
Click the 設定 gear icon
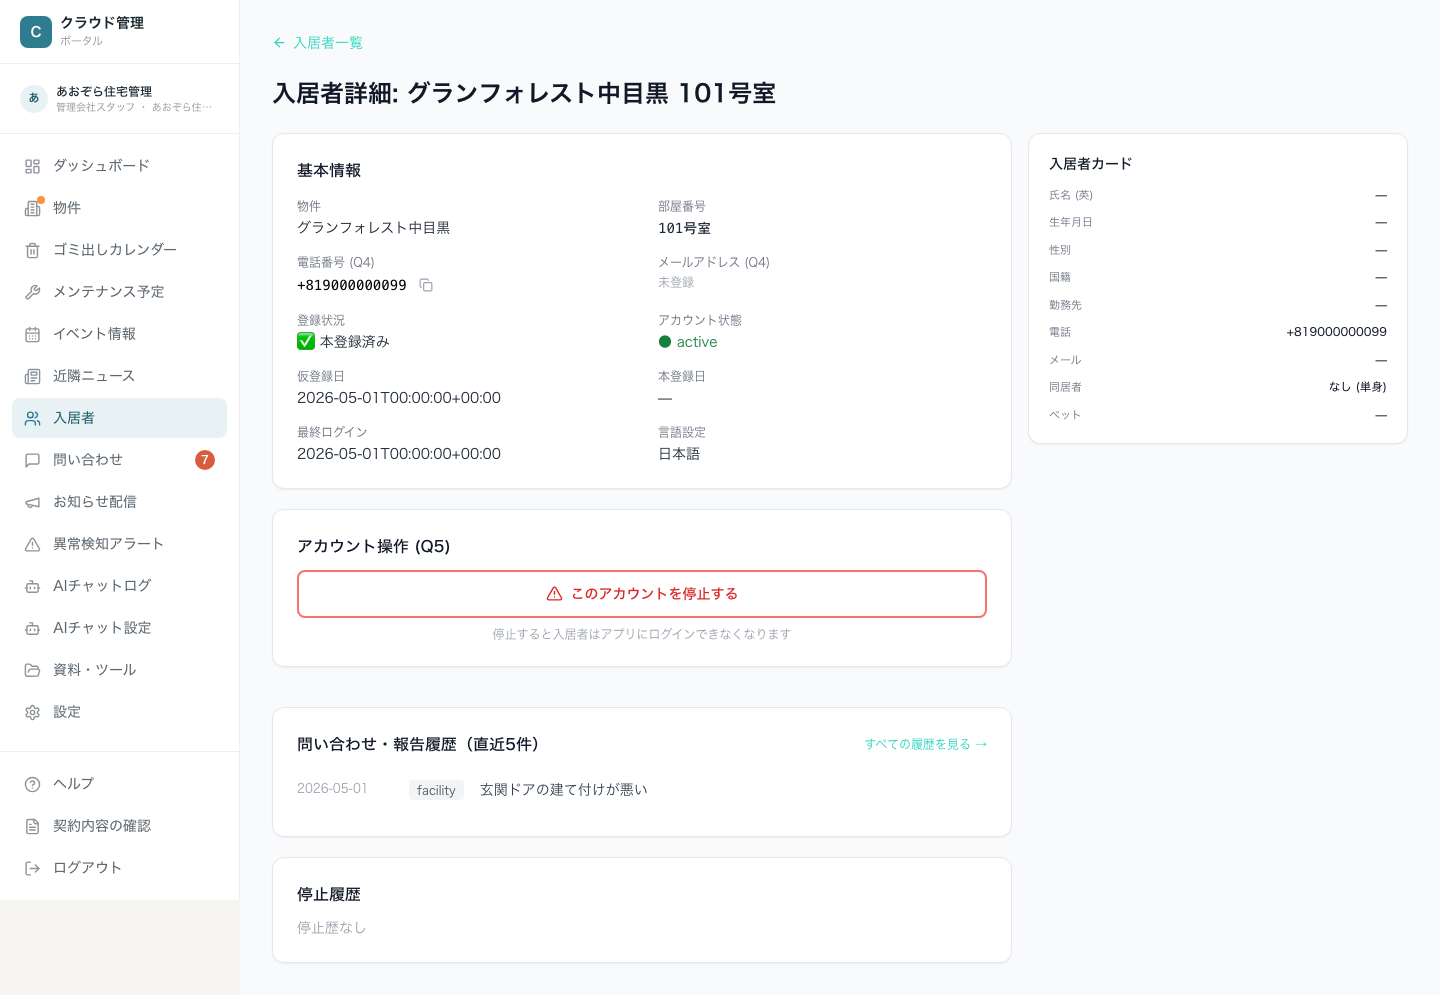(33, 712)
